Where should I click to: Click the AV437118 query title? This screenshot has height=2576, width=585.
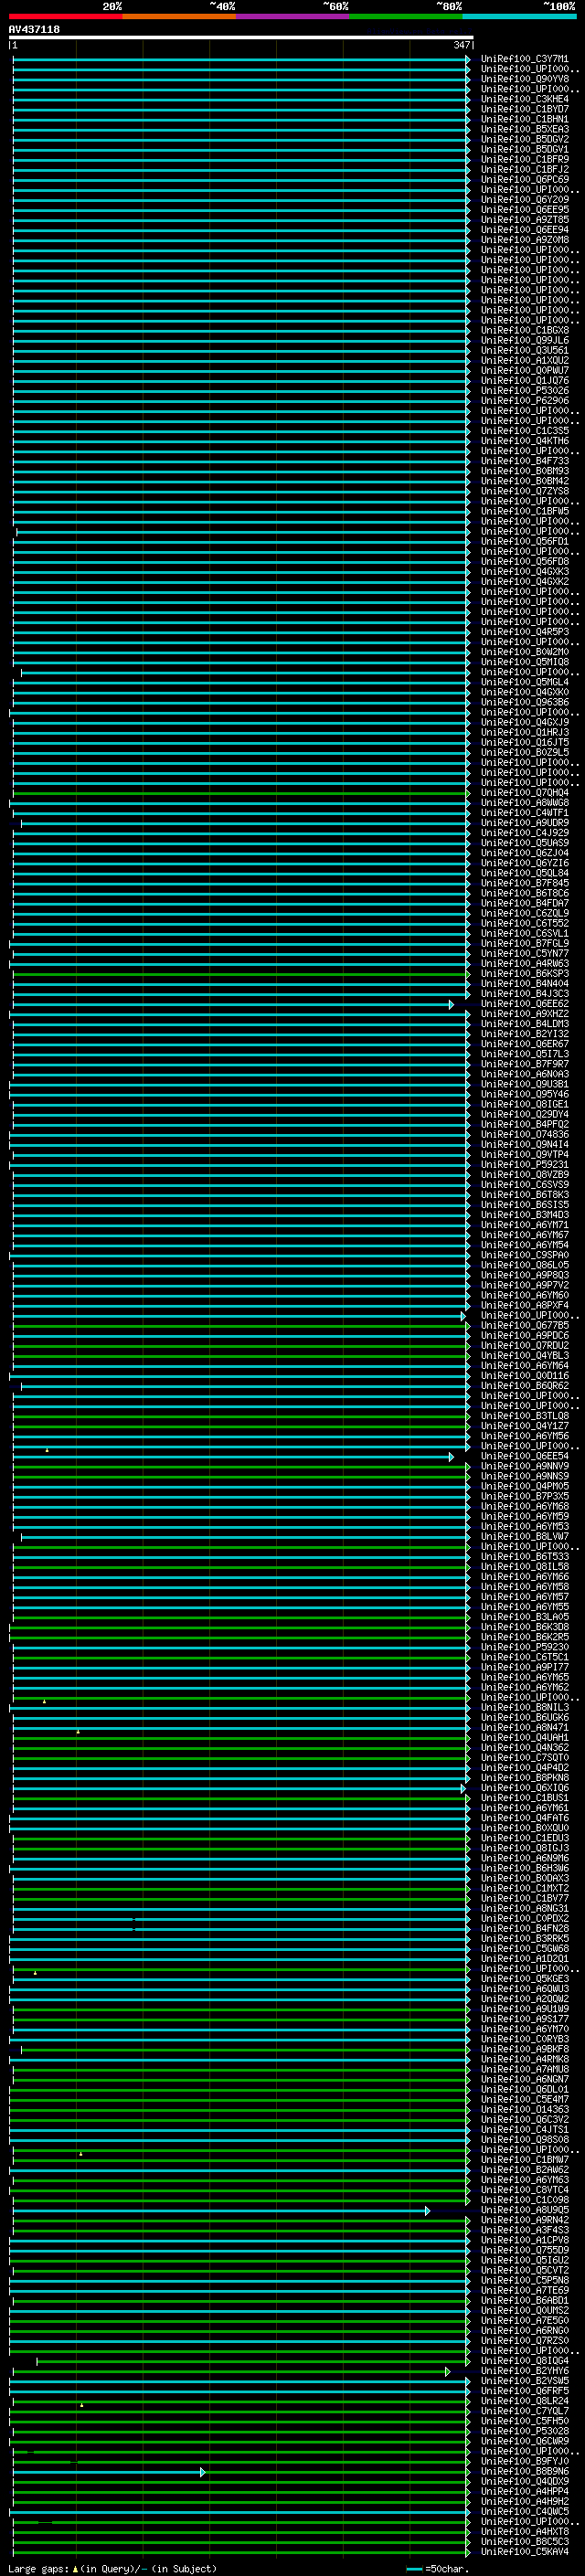click(34, 29)
